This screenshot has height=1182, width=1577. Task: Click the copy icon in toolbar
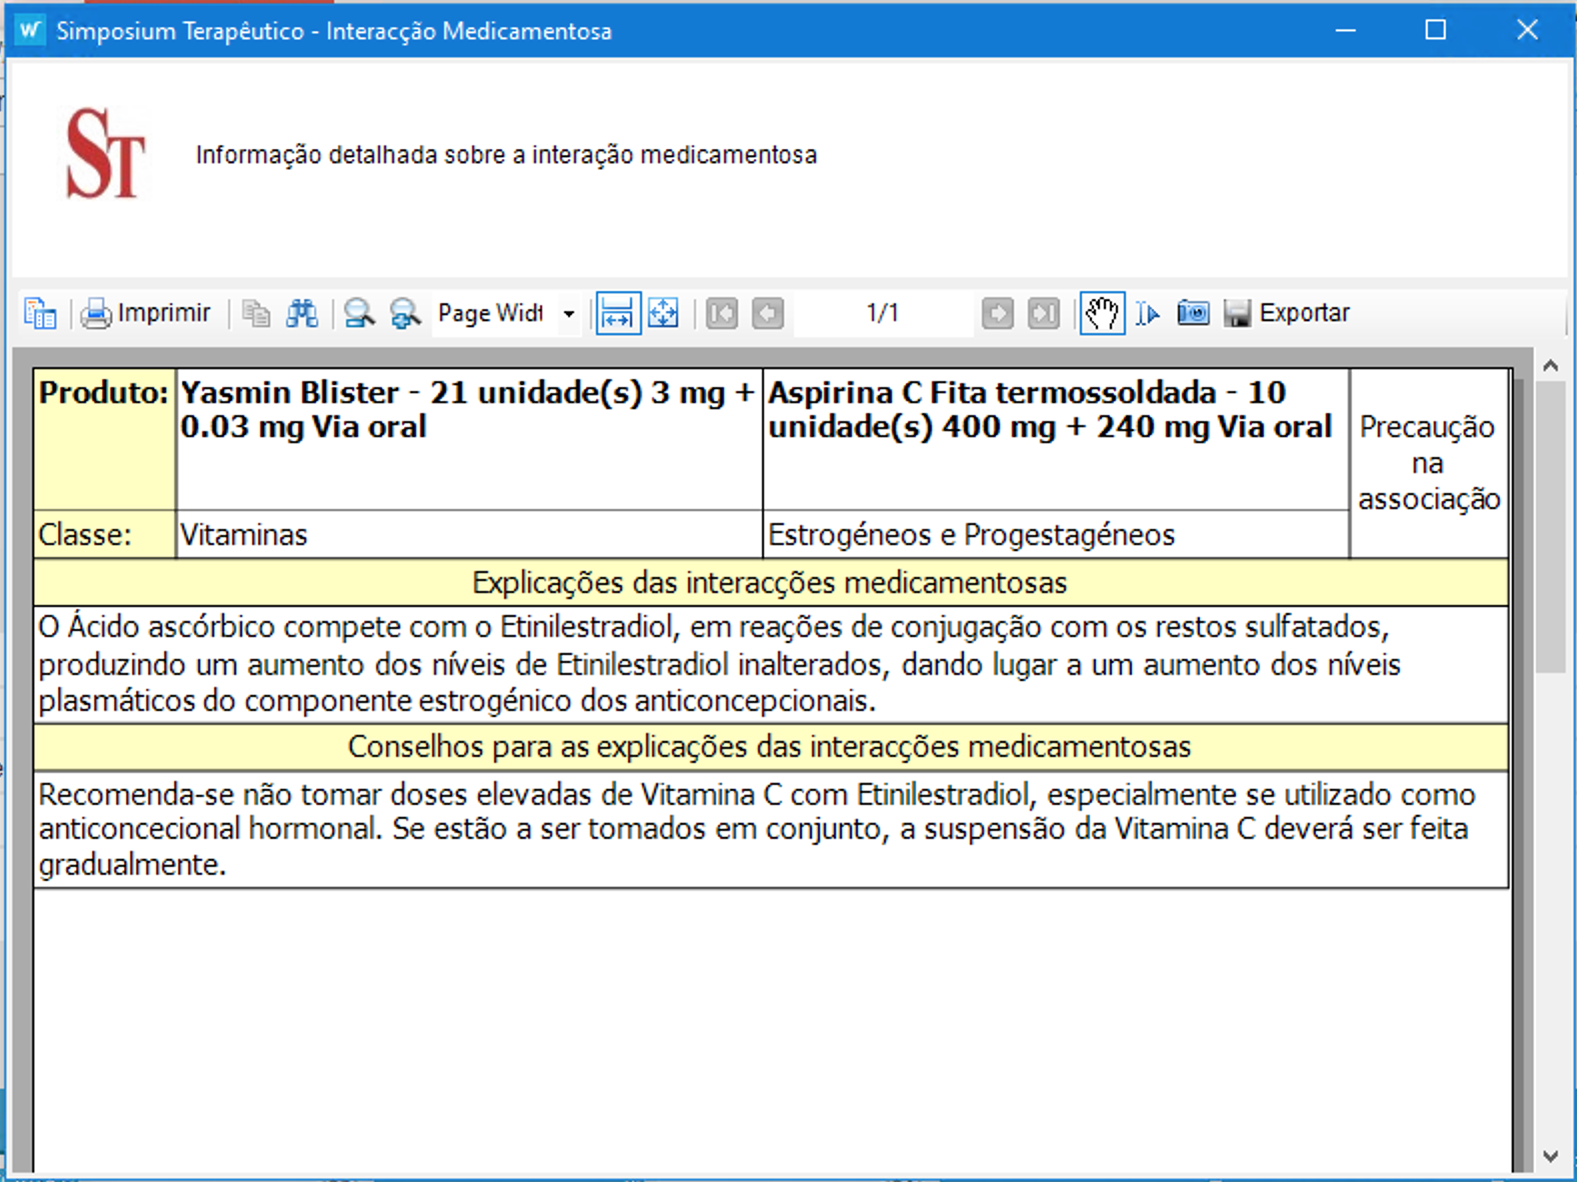click(256, 314)
